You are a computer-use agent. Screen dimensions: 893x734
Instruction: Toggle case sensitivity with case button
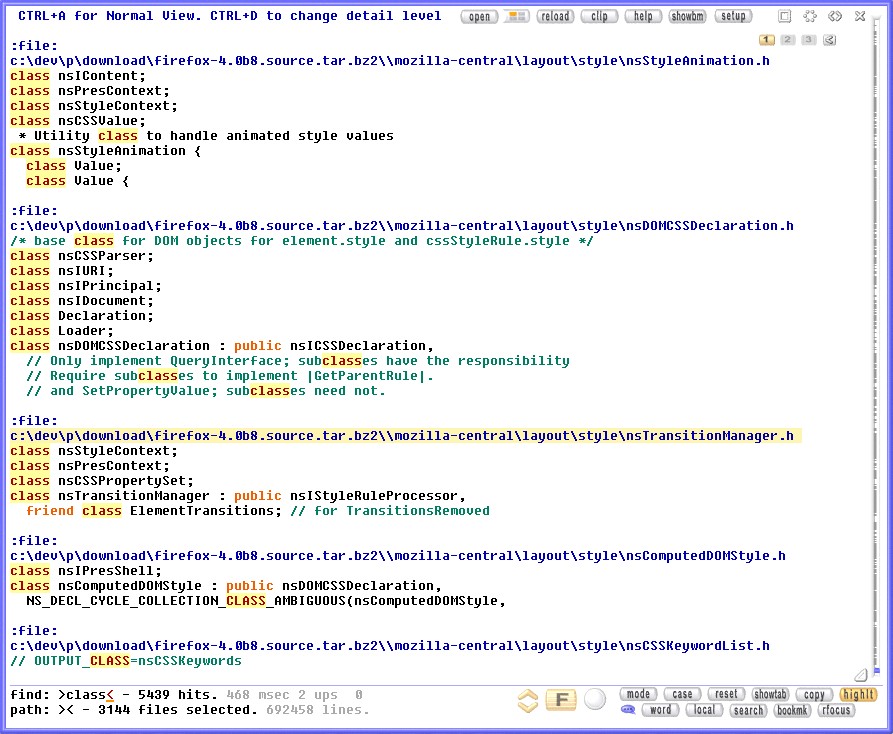pos(682,694)
